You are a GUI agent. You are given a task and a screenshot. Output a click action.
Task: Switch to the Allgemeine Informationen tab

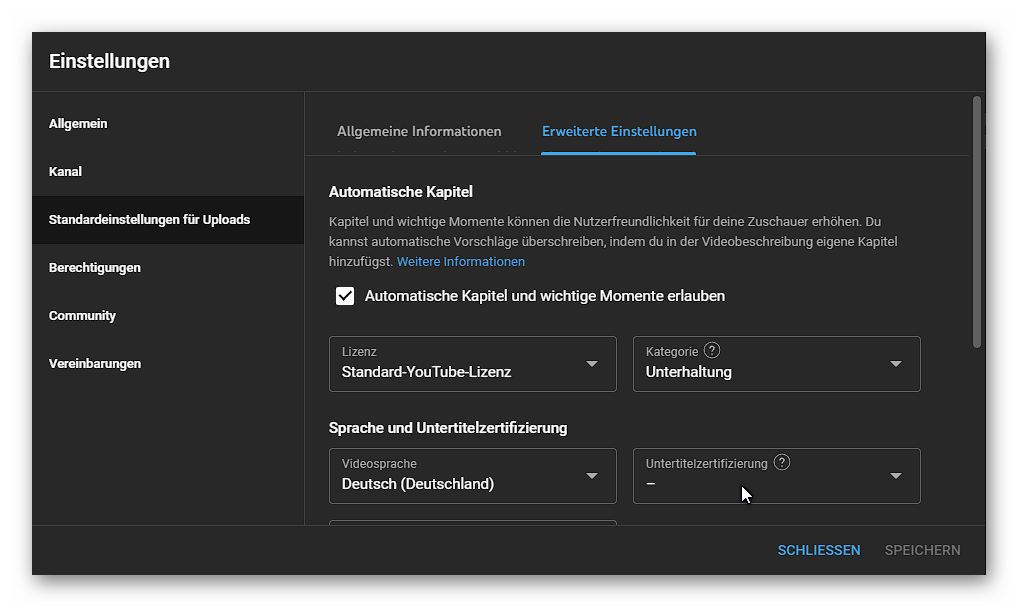(x=419, y=132)
